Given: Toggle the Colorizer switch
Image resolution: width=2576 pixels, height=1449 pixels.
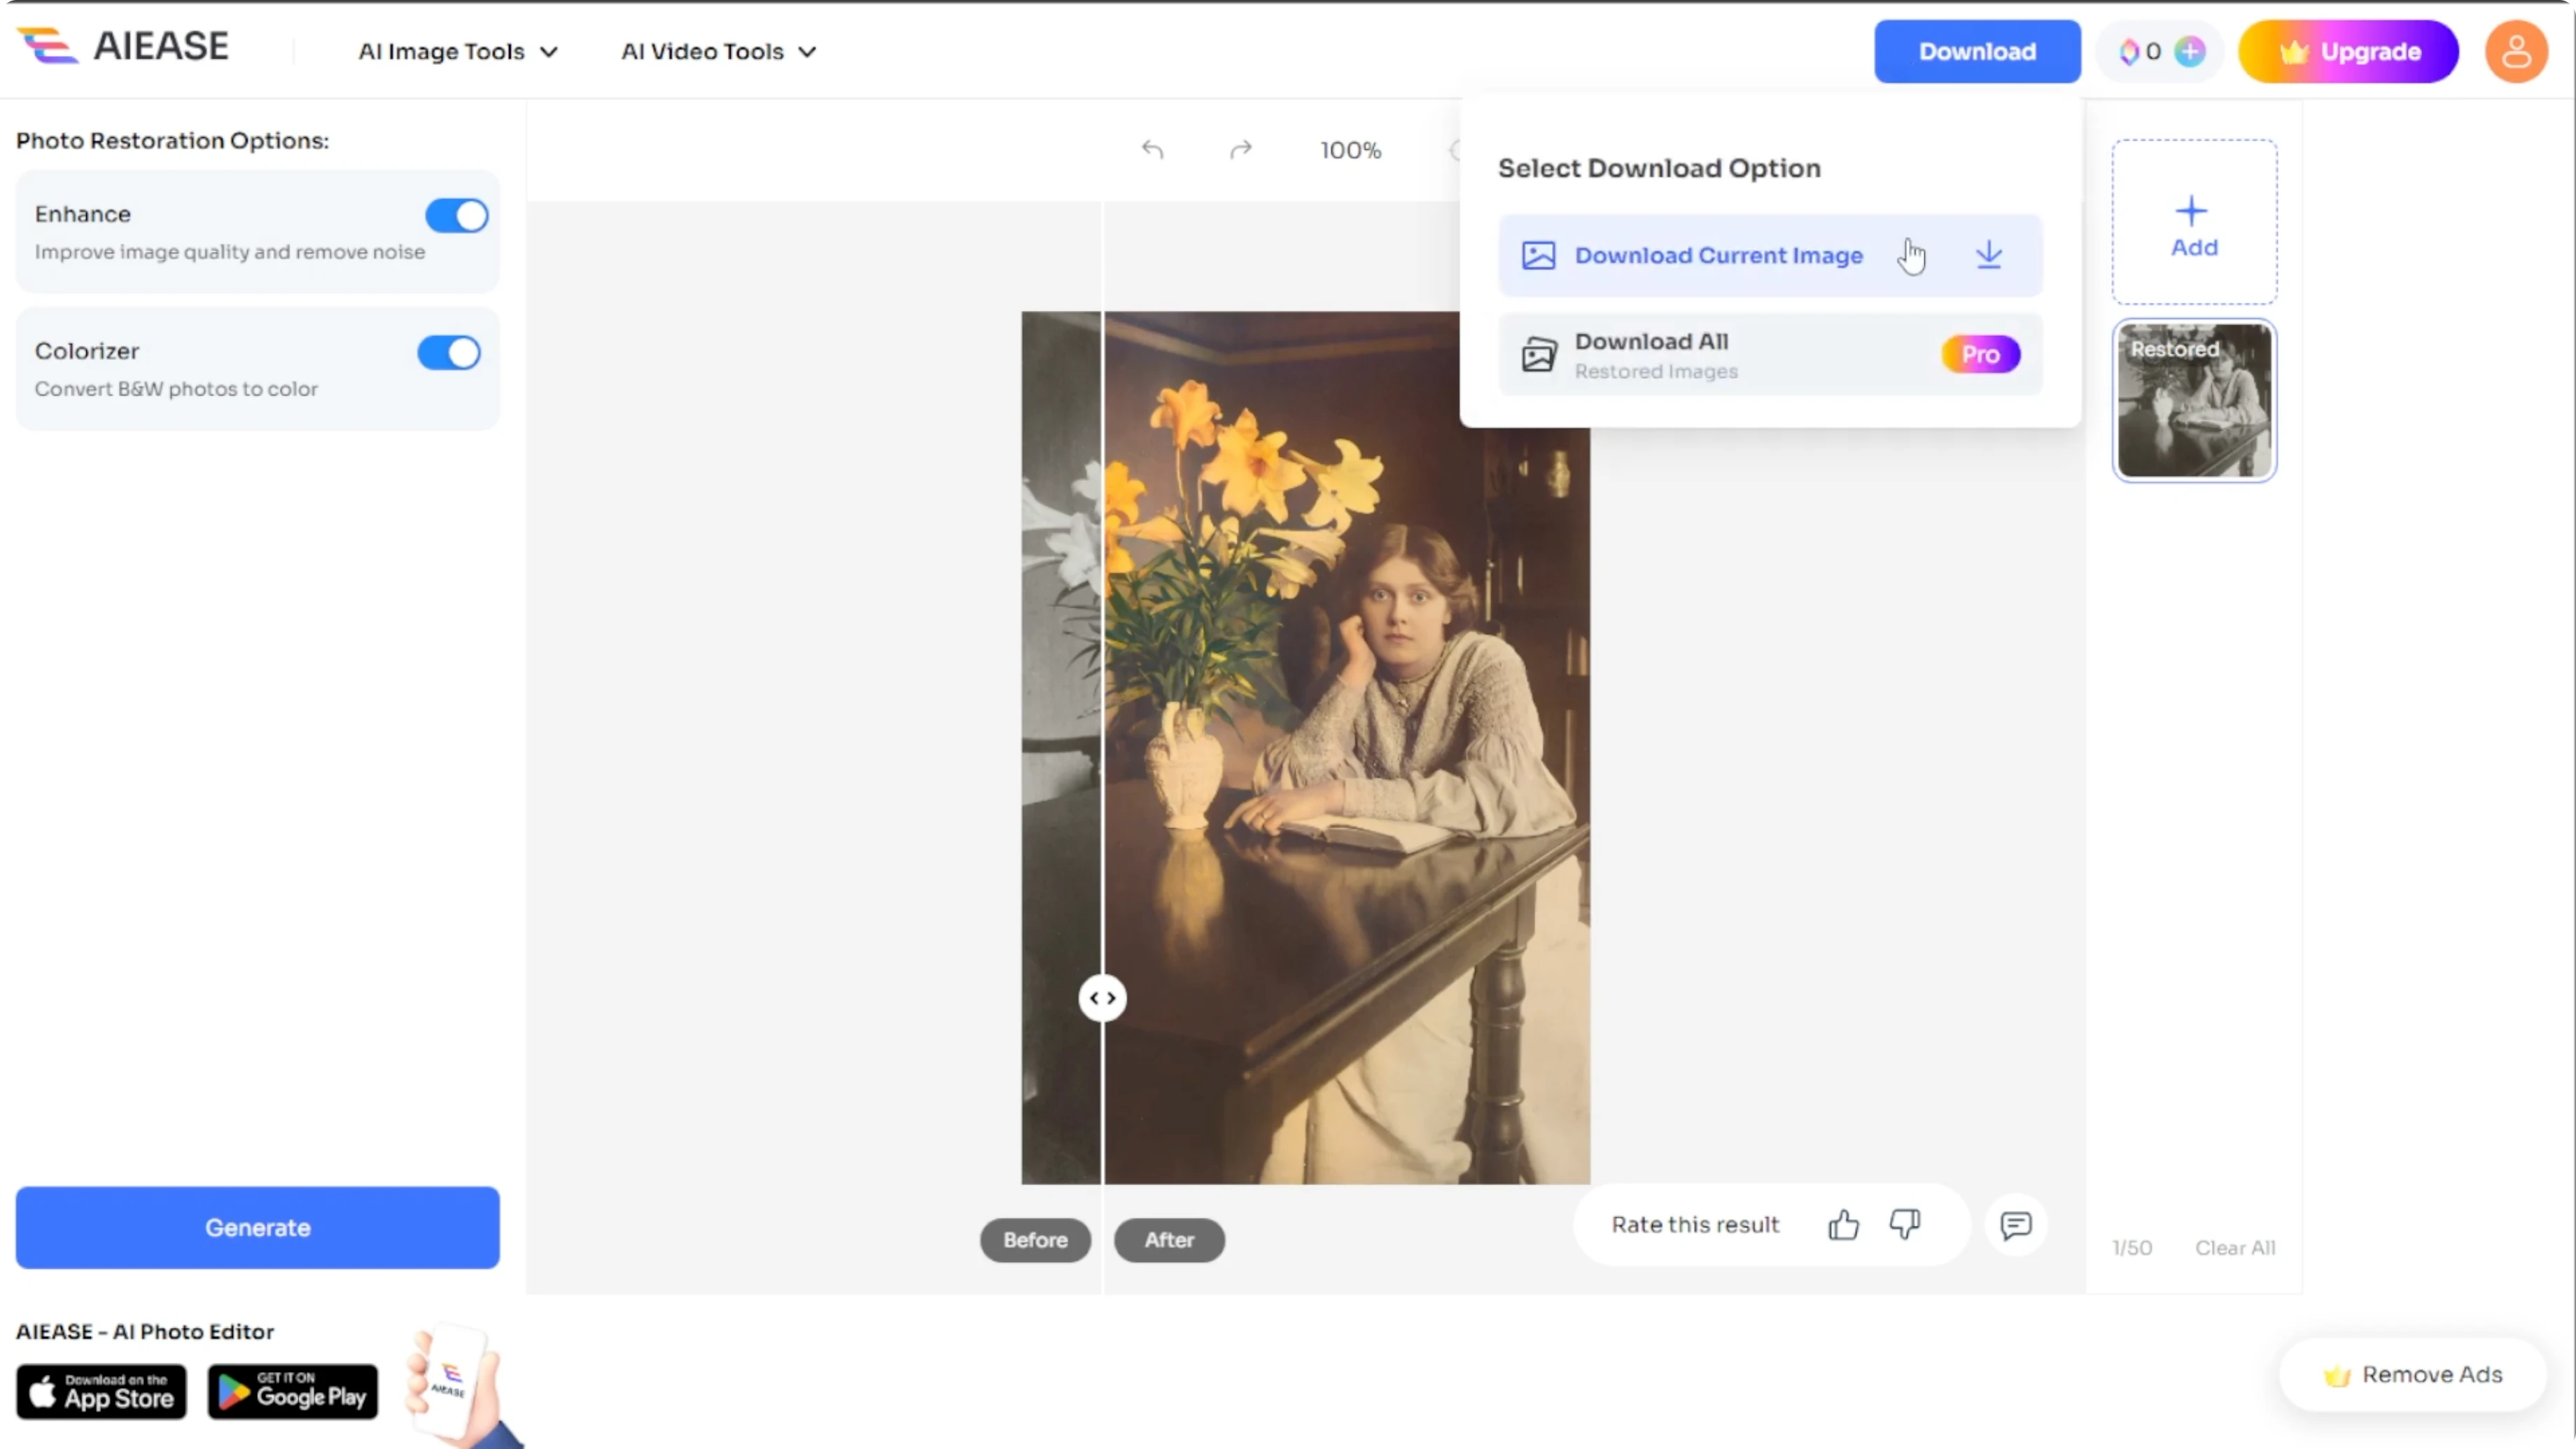Looking at the screenshot, I should pyautogui.click(x=449, y=352).
